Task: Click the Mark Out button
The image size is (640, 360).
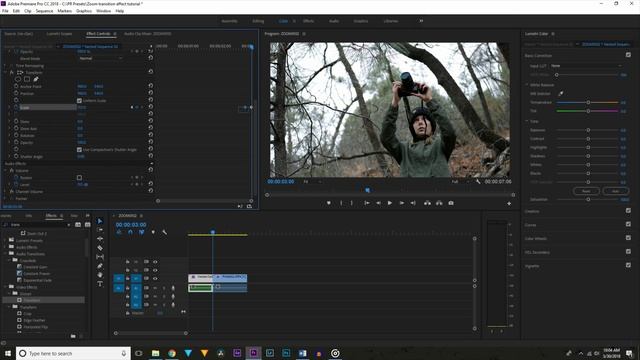Action: pyautogui.click(x=351, y=203)
